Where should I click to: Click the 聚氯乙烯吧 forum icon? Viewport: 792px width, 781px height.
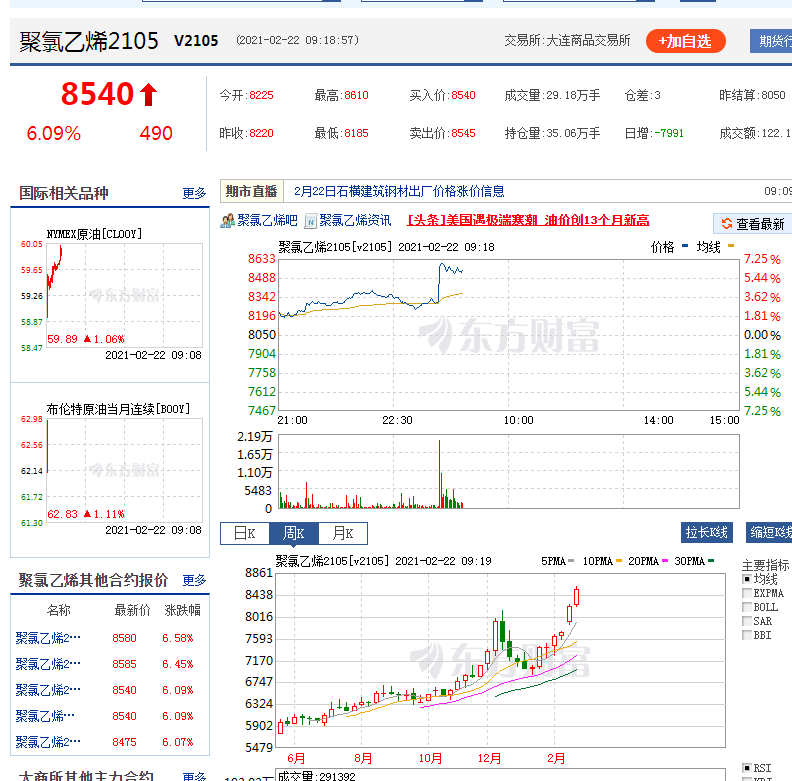tap(227, 221)
